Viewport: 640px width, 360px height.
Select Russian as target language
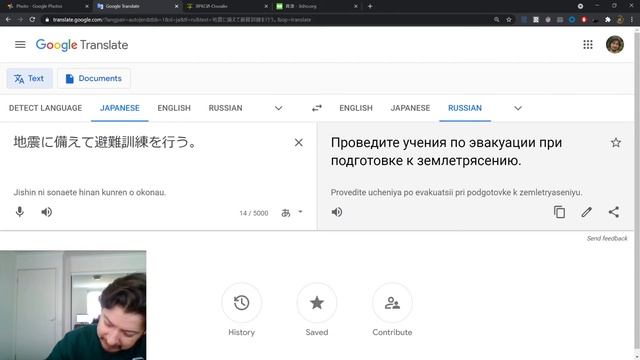click(x=465, y=108)
